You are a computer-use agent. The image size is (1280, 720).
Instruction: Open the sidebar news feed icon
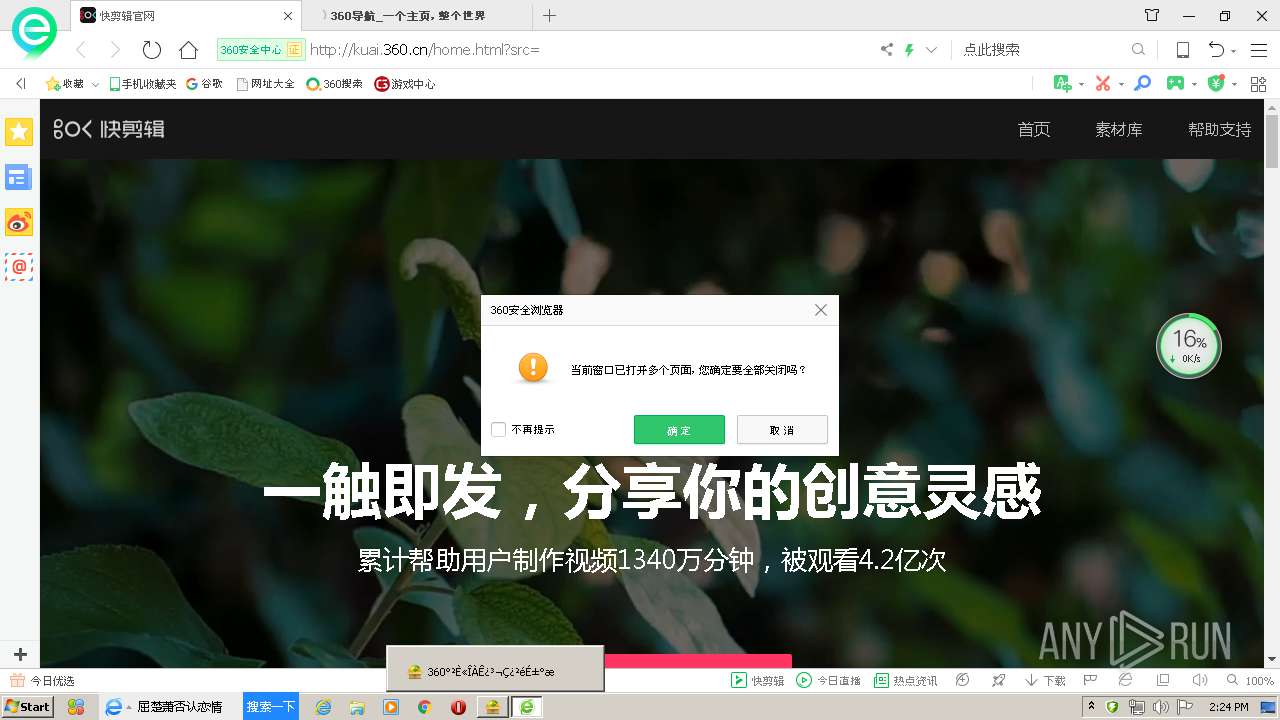coord(19,177)
